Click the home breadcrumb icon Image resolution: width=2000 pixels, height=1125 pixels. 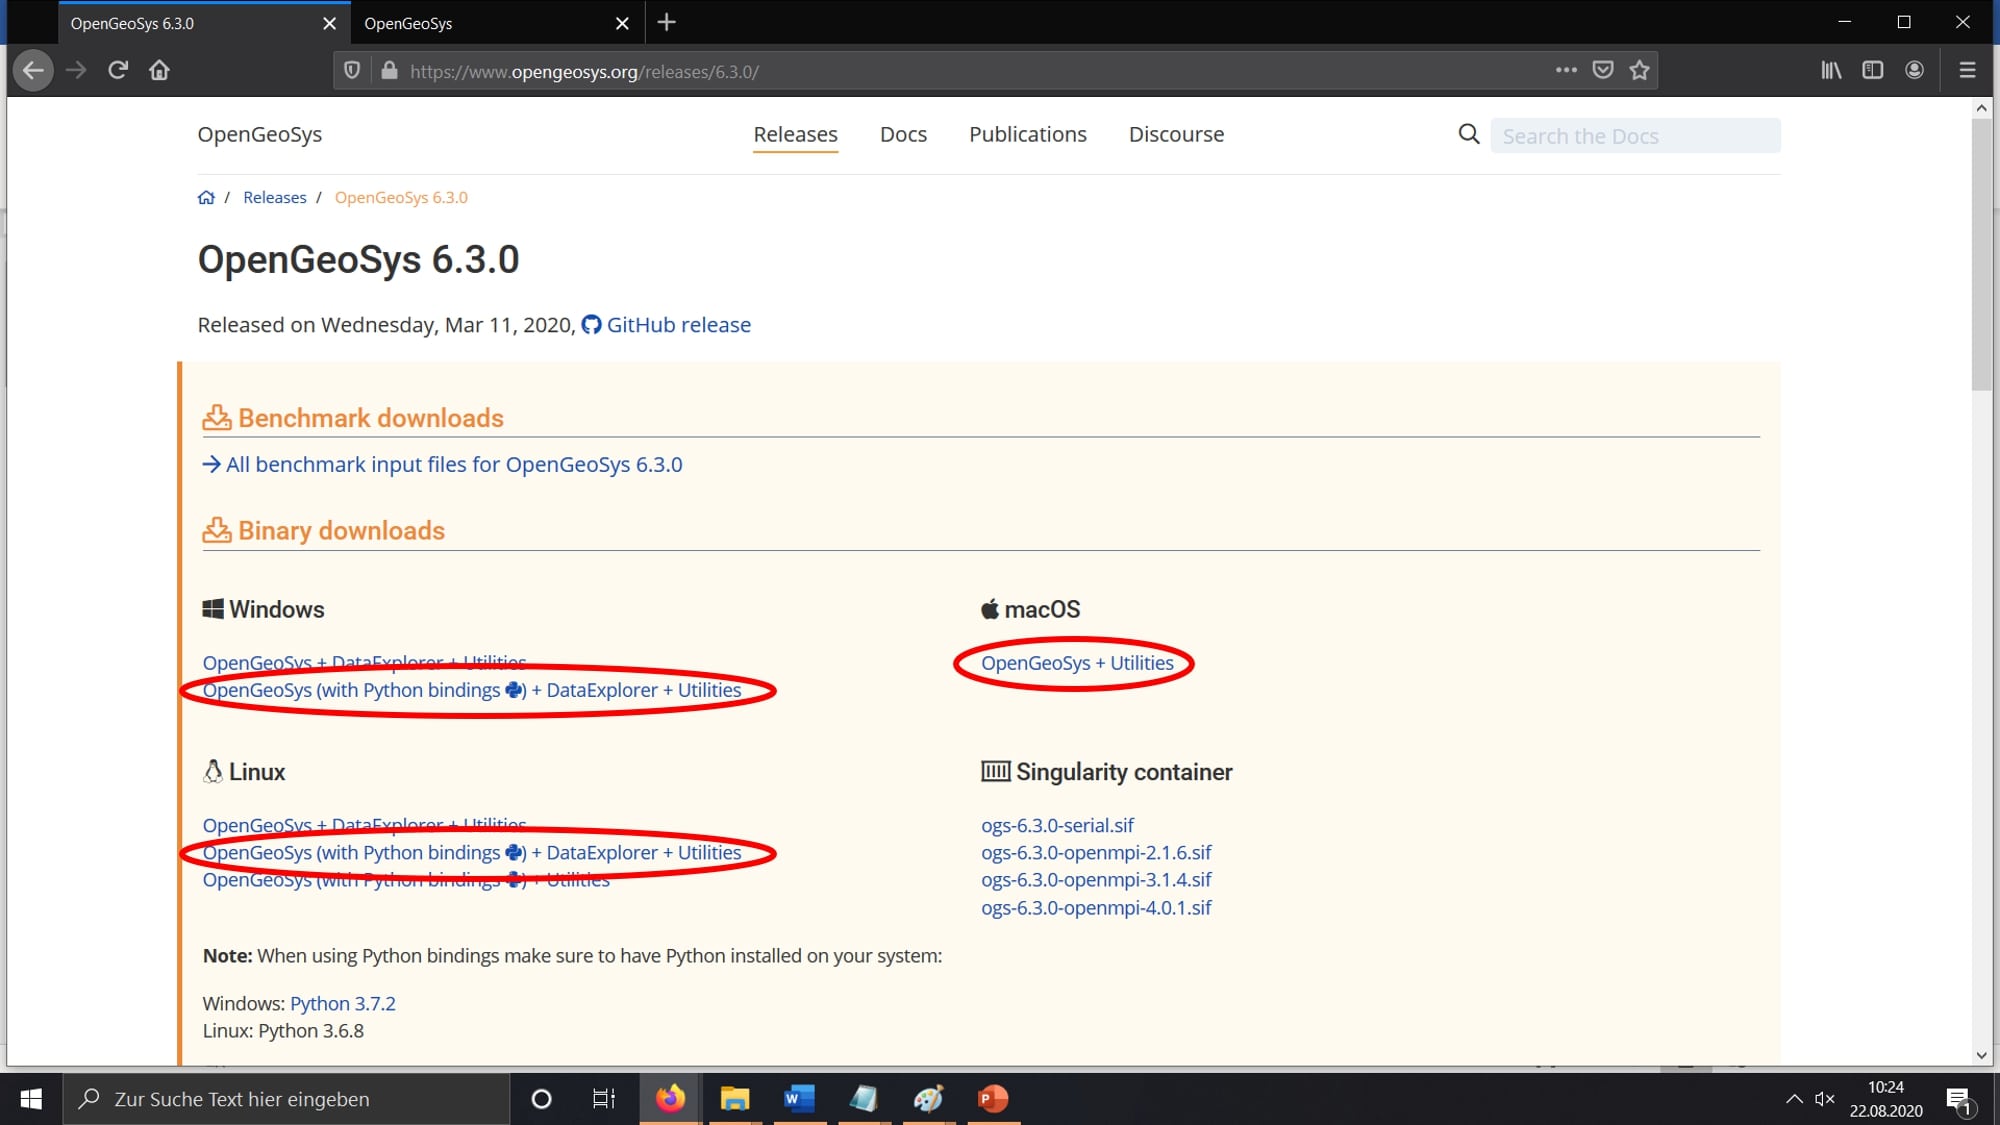206,197
